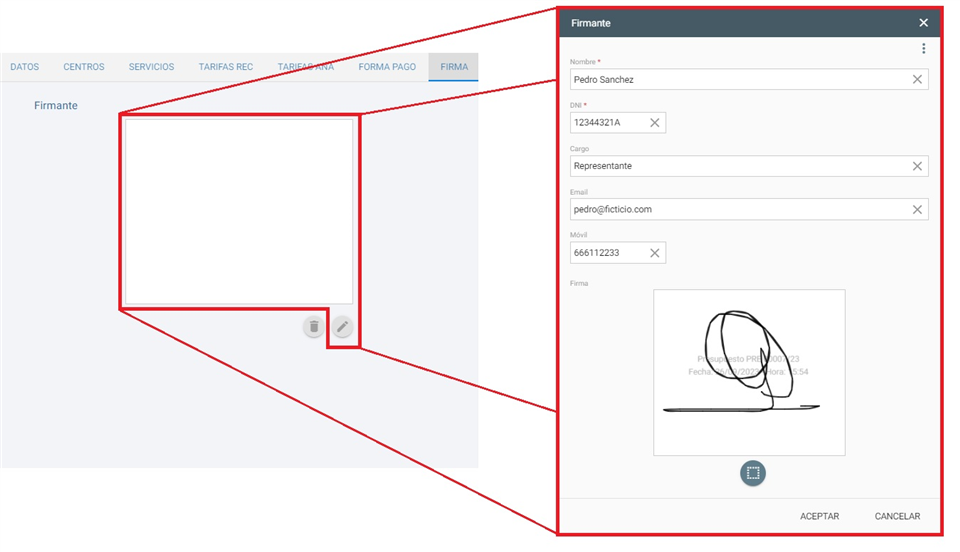Click the signature drawing canvas in the dialog

749,373
